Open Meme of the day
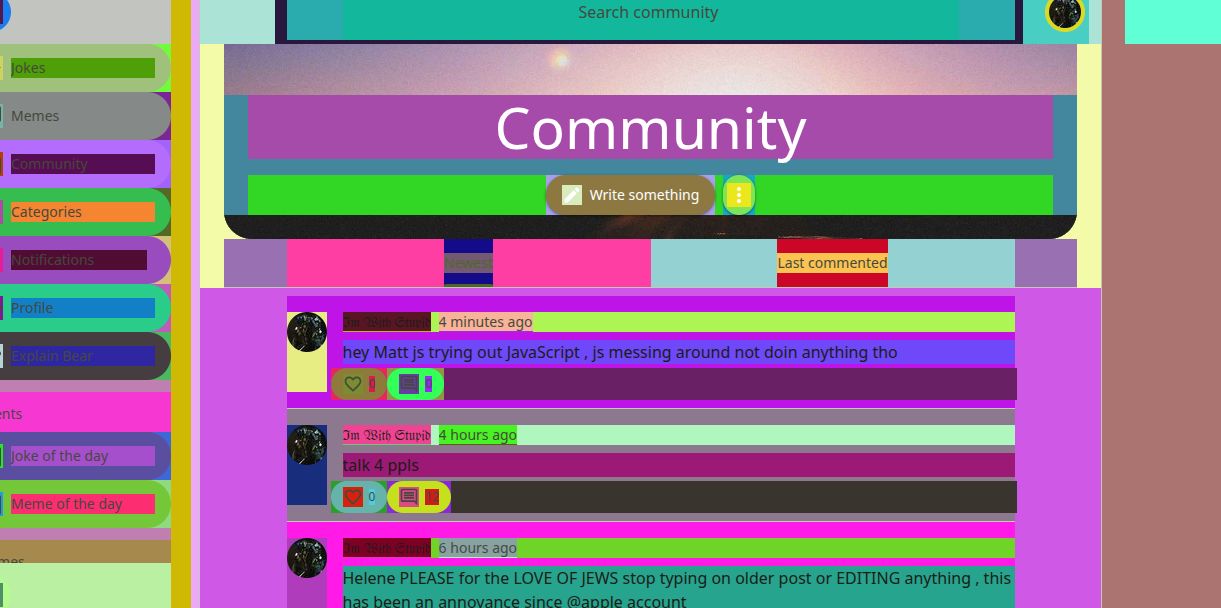Screen dimensions: 1221x608 (x=82, y=504)
